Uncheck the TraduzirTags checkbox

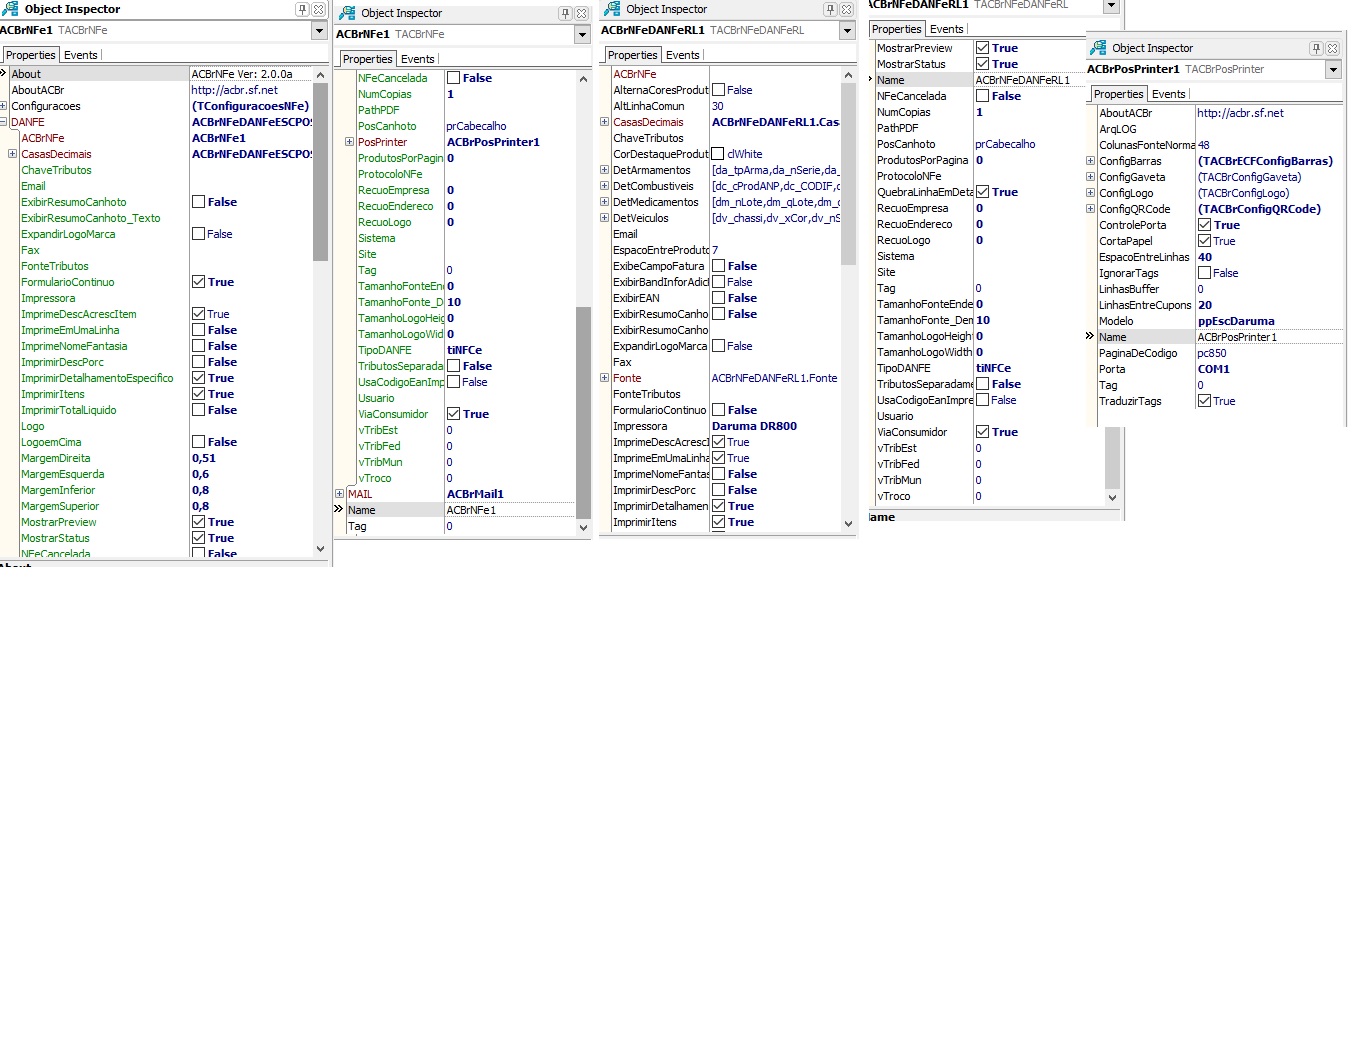[x=1204, y=401]
